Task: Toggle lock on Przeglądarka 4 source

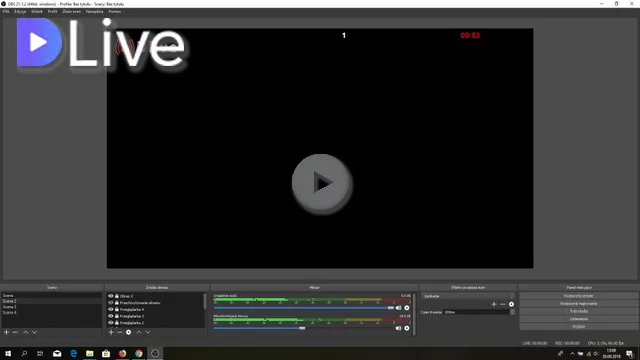Action: [x=117, y=309]
